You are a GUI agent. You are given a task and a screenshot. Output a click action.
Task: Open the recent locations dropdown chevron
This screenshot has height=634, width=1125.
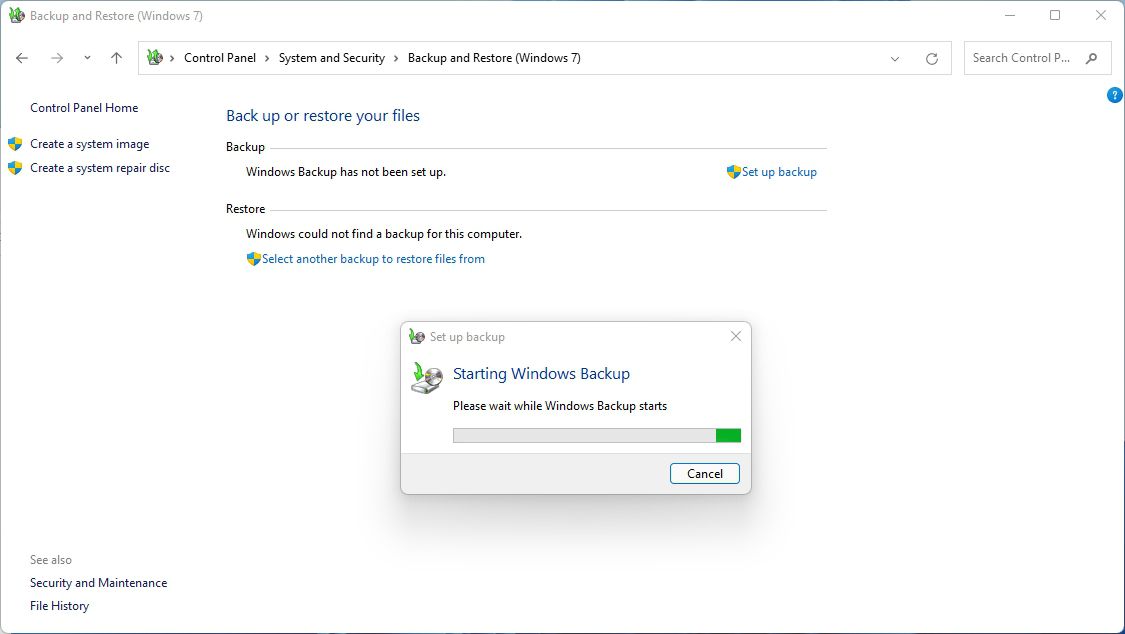click(x=87, y=58)
